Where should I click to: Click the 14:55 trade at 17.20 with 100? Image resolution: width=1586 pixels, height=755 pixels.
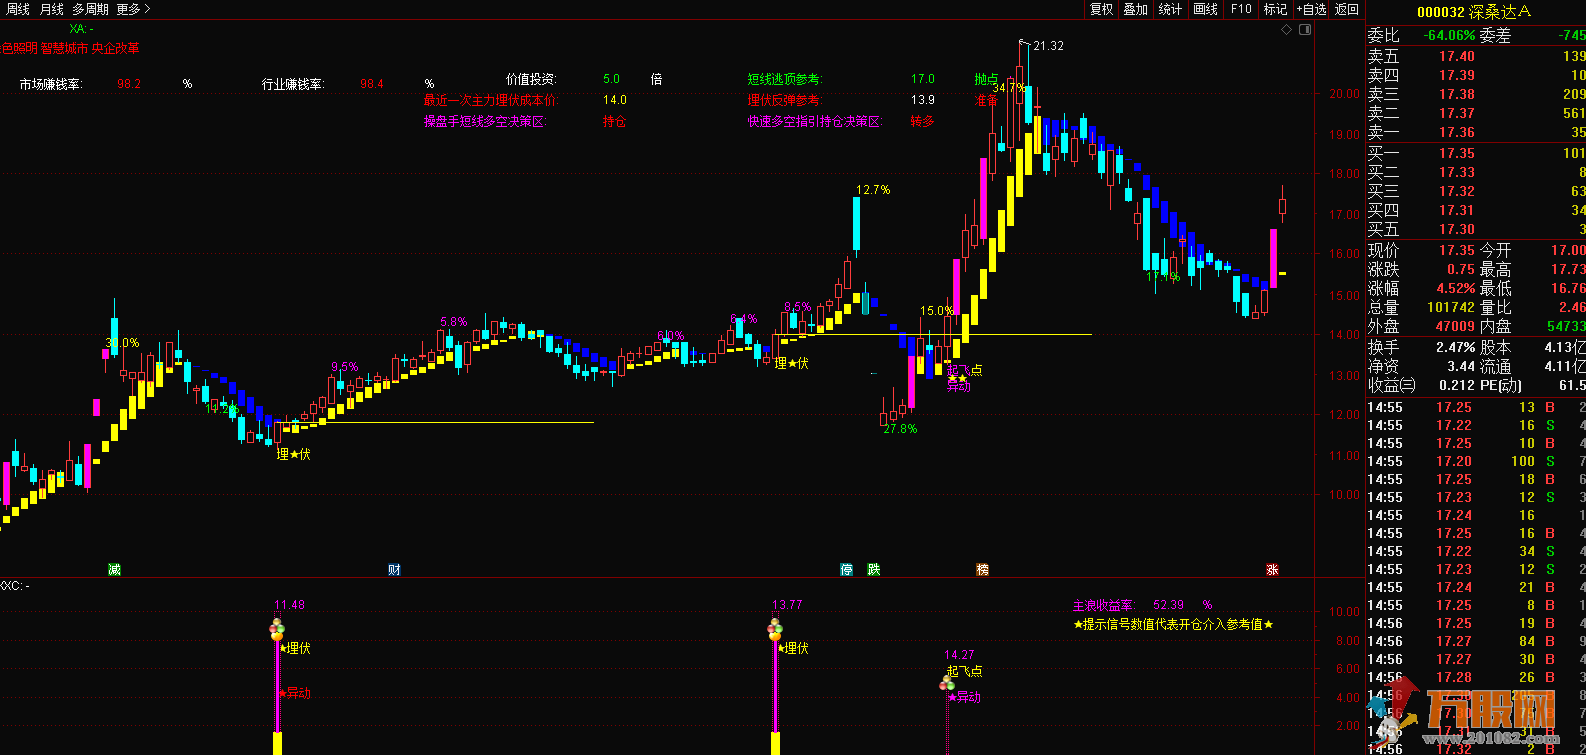pos(1476,461)
